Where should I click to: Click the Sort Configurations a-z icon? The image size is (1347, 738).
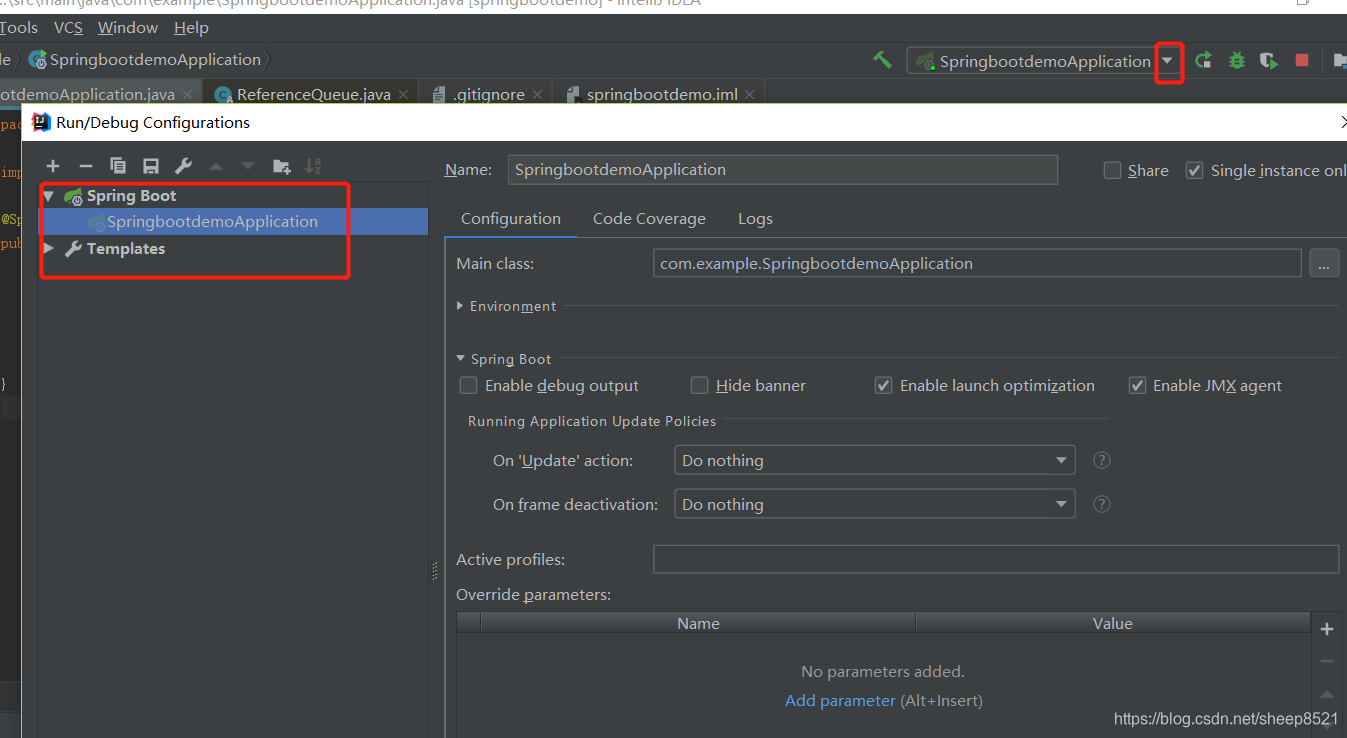pos(313,166)
